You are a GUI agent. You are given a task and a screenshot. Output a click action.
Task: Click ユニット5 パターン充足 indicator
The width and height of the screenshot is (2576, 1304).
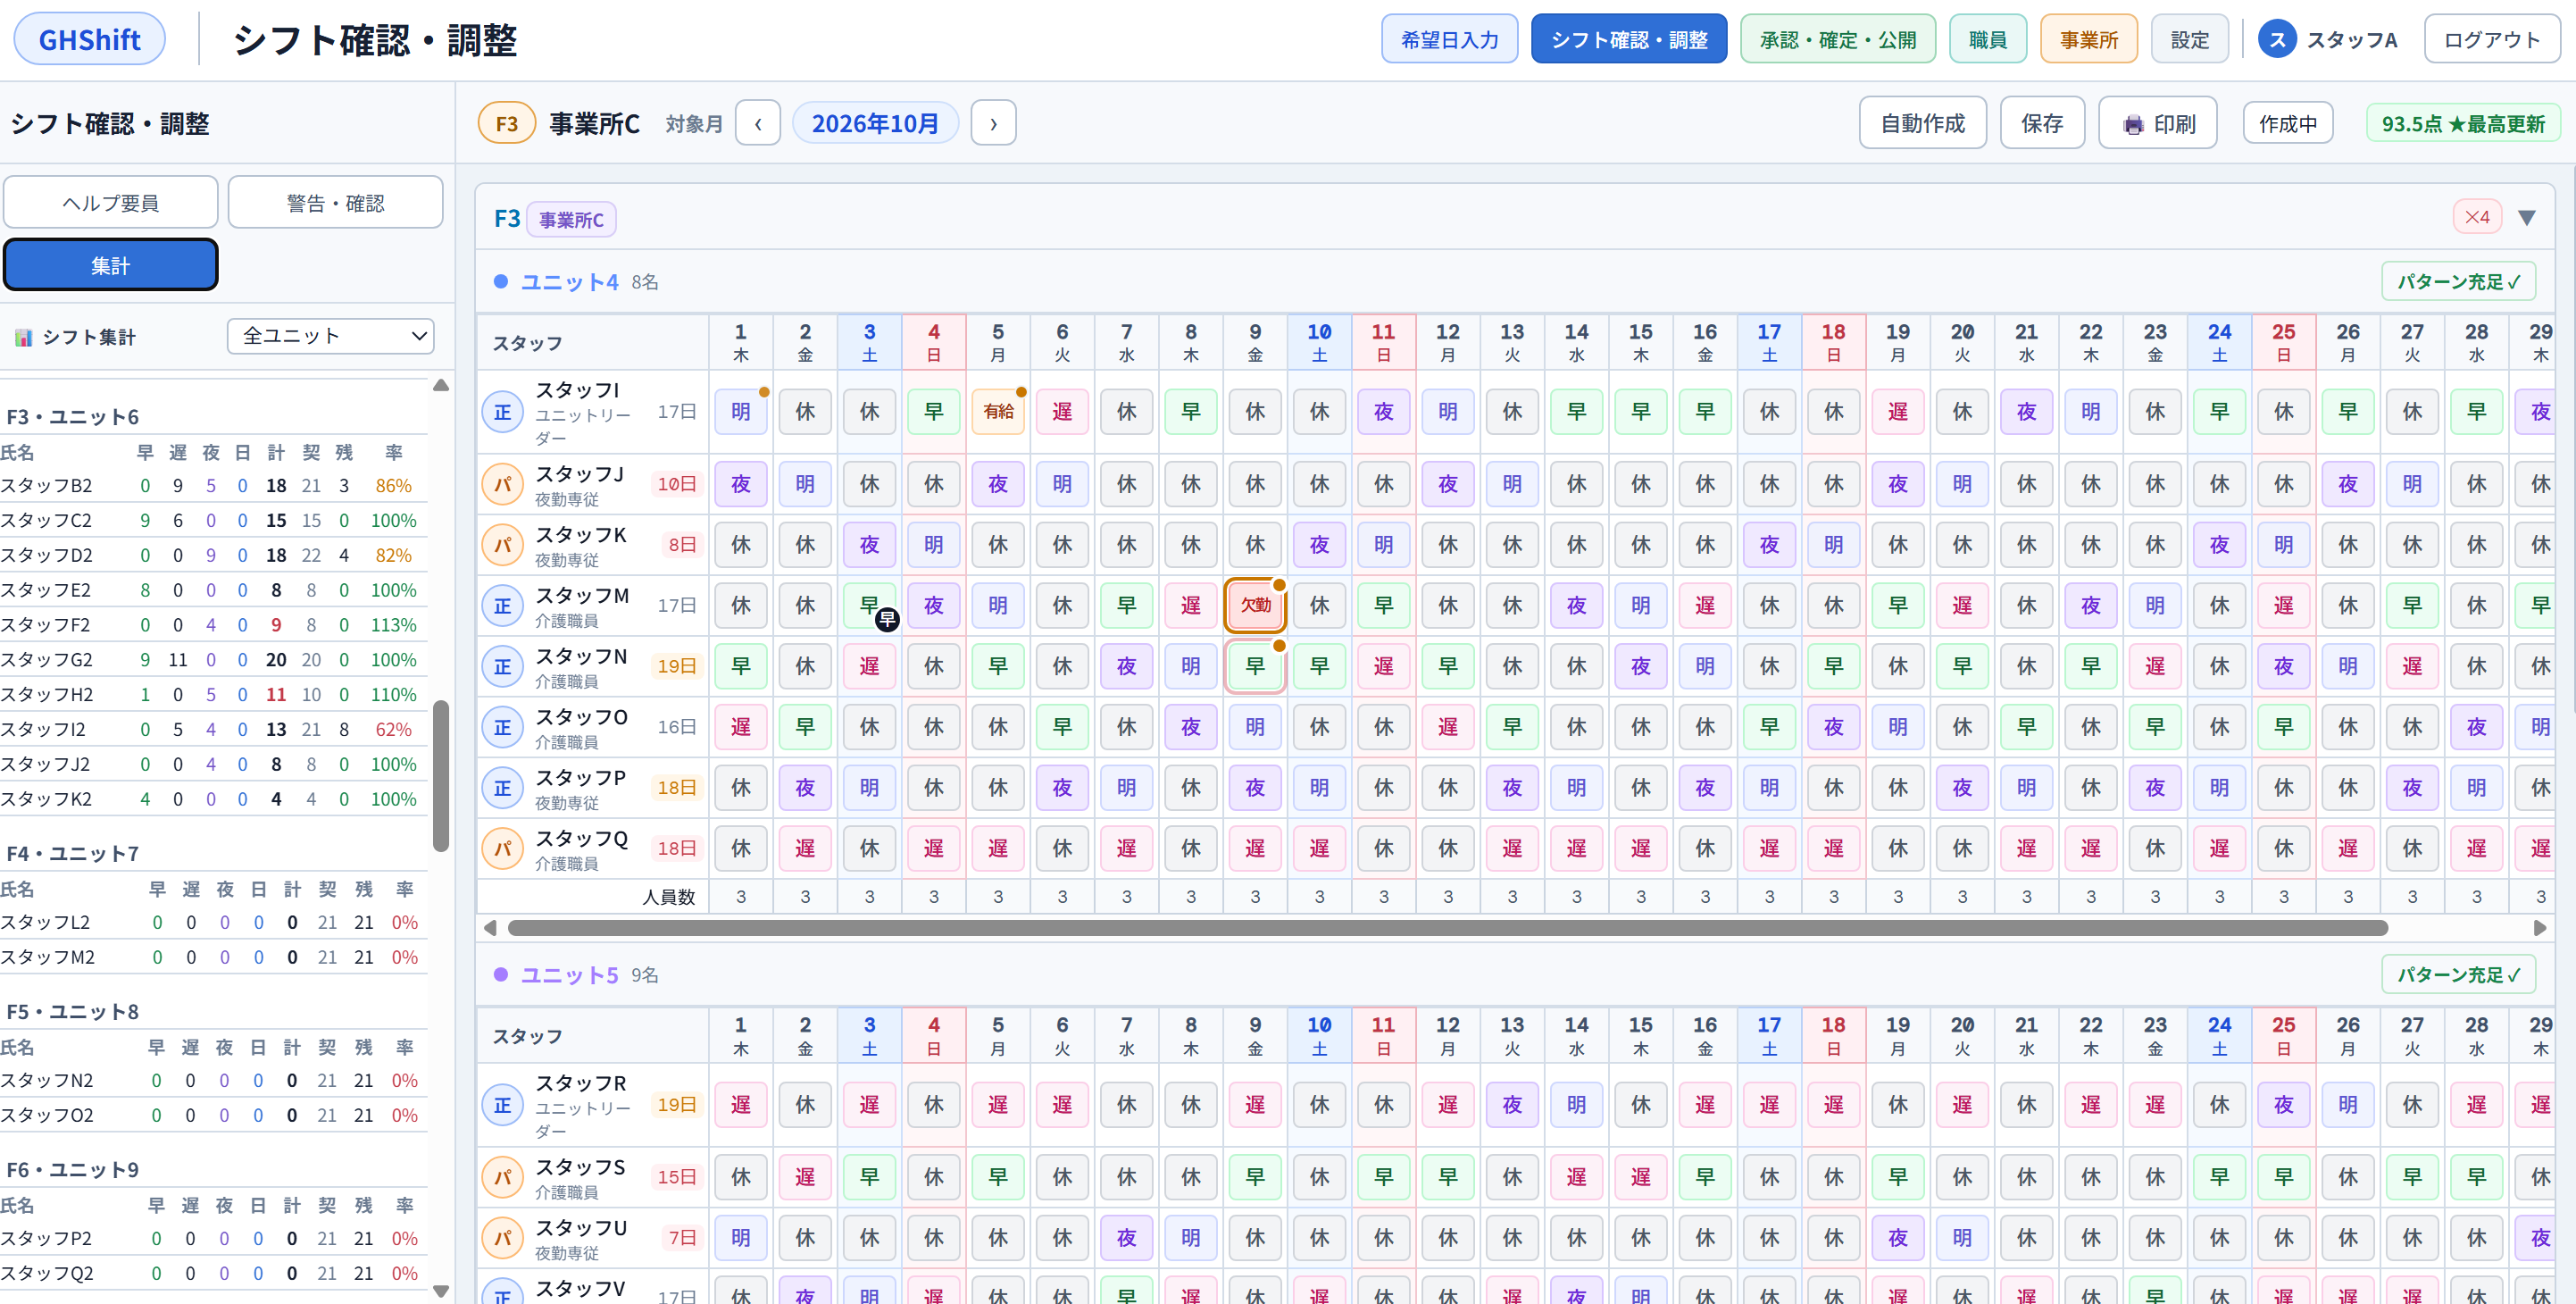pos(2458,975)
